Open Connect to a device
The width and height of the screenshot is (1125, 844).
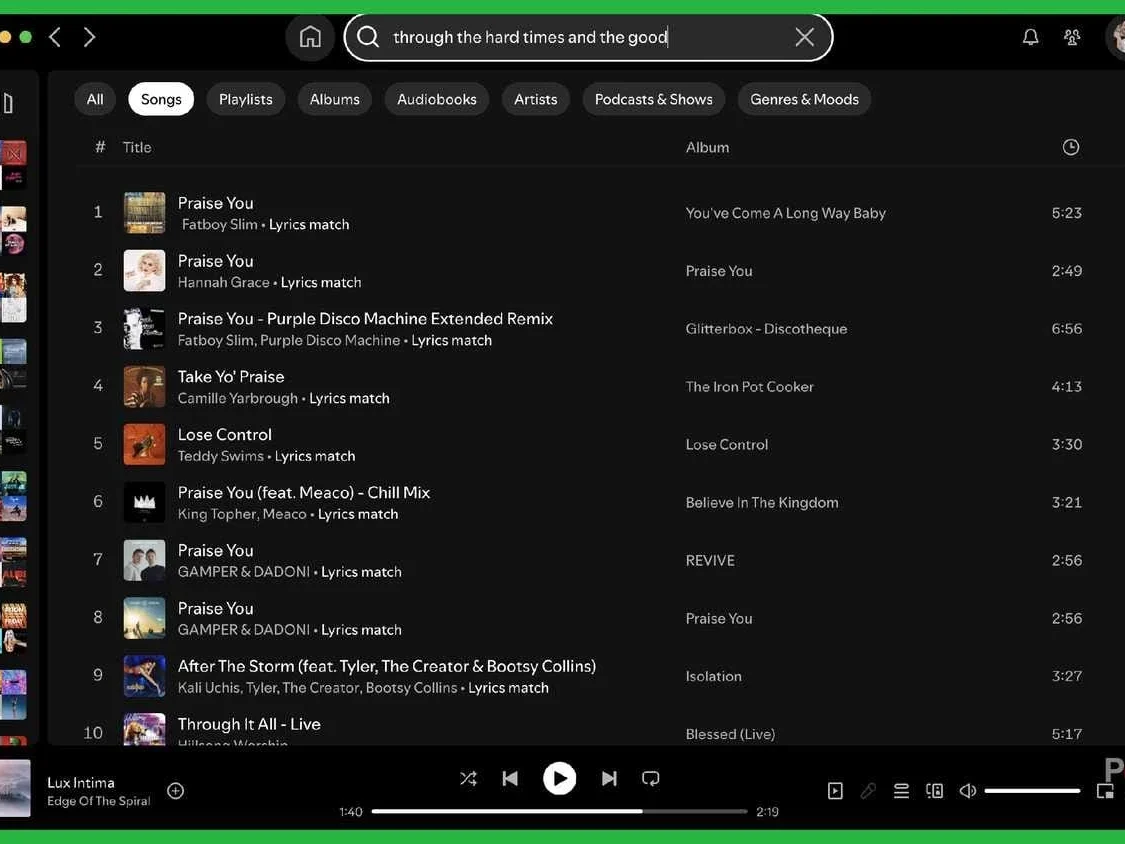click(934, 790)
